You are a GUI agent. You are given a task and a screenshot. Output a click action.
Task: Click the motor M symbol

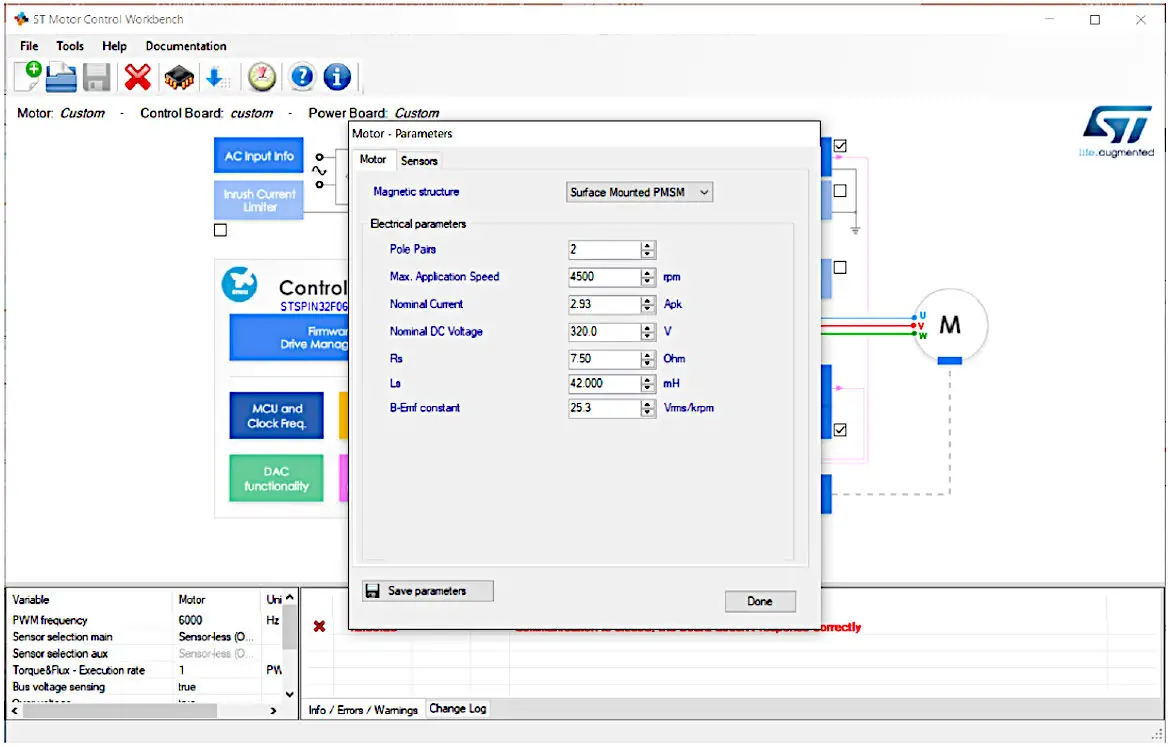(950, 325)
